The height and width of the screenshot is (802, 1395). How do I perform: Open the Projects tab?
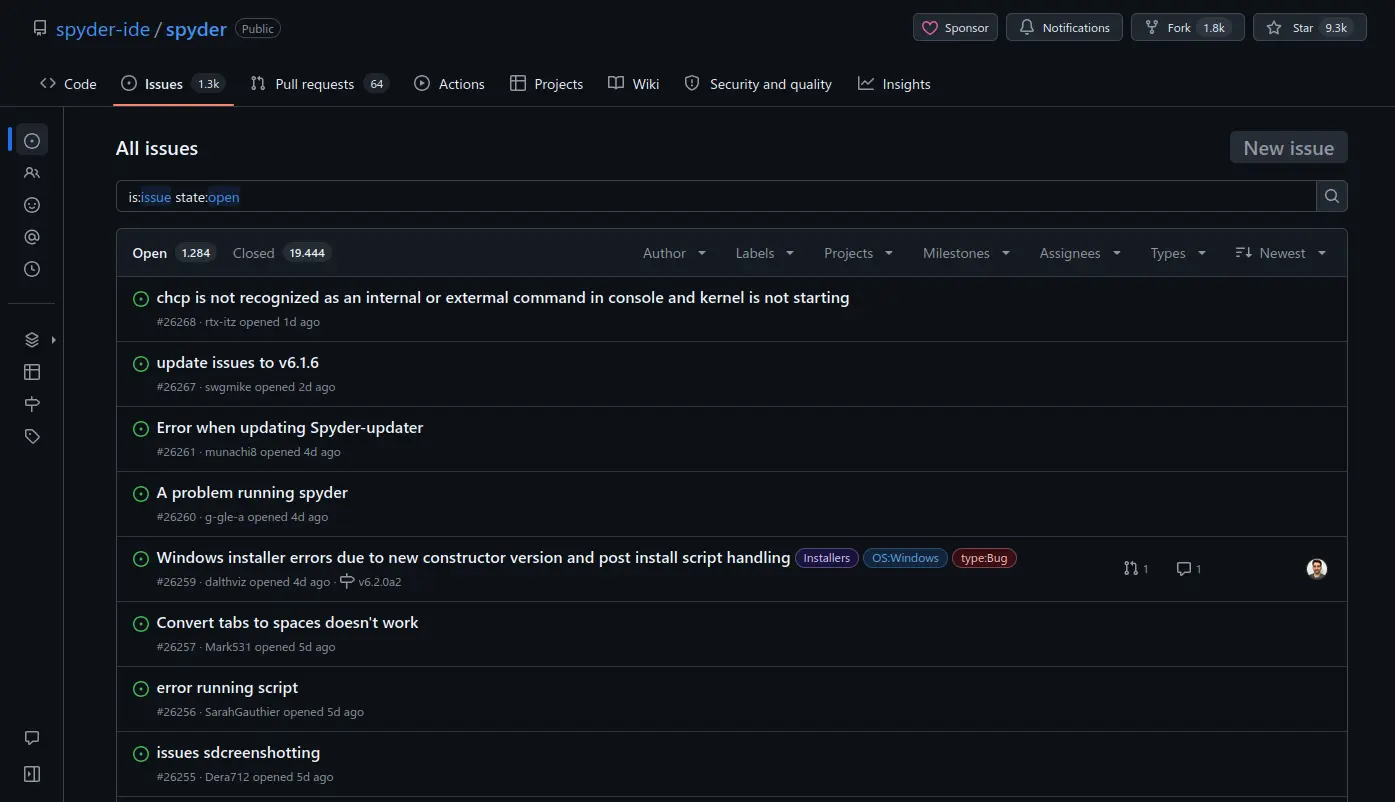(x=546, y=84)
